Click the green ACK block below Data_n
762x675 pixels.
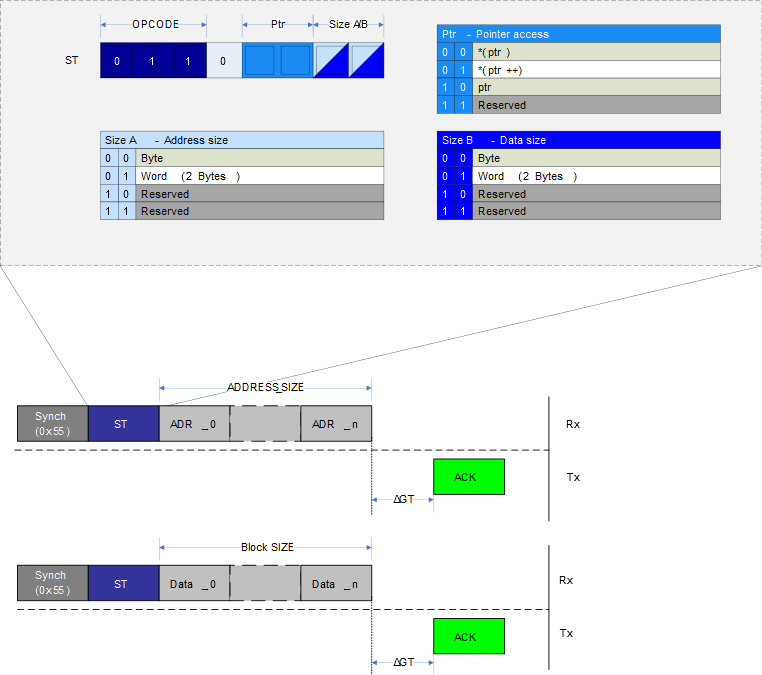pyautogui.click(x=468, y=637)
